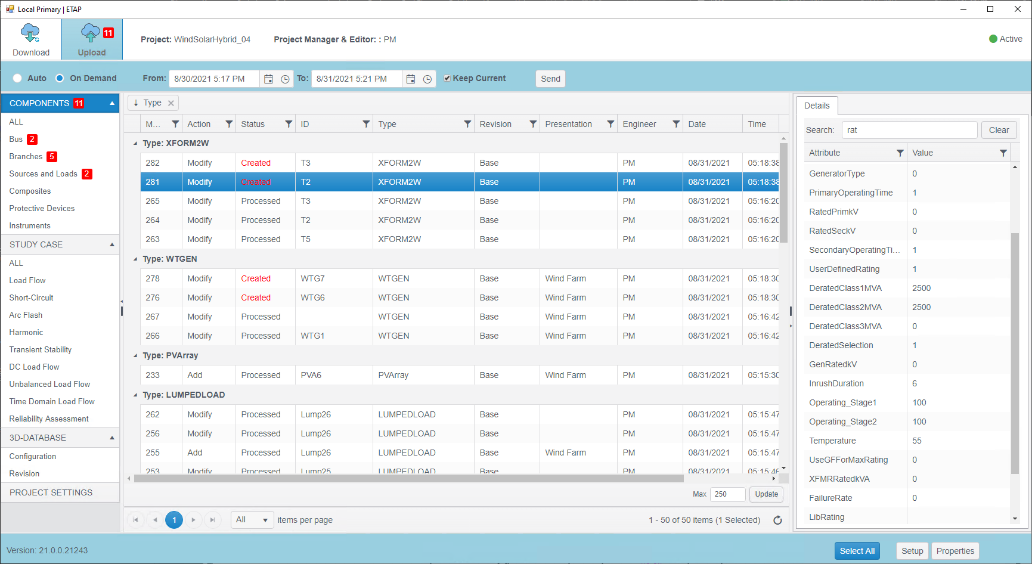Select the Auto radio button
The width and height of the screenshot is (1032, 564).
[17, 78]
